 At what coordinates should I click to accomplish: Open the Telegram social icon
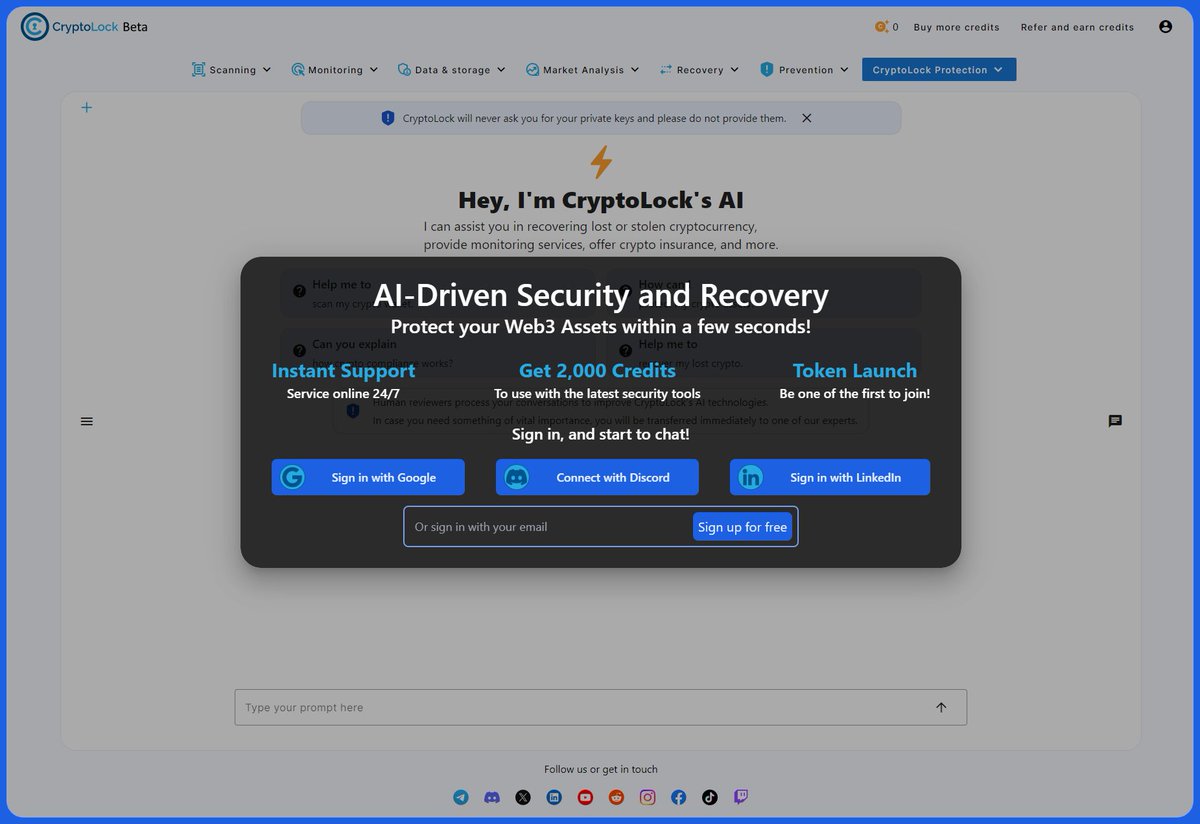[461, 797]
